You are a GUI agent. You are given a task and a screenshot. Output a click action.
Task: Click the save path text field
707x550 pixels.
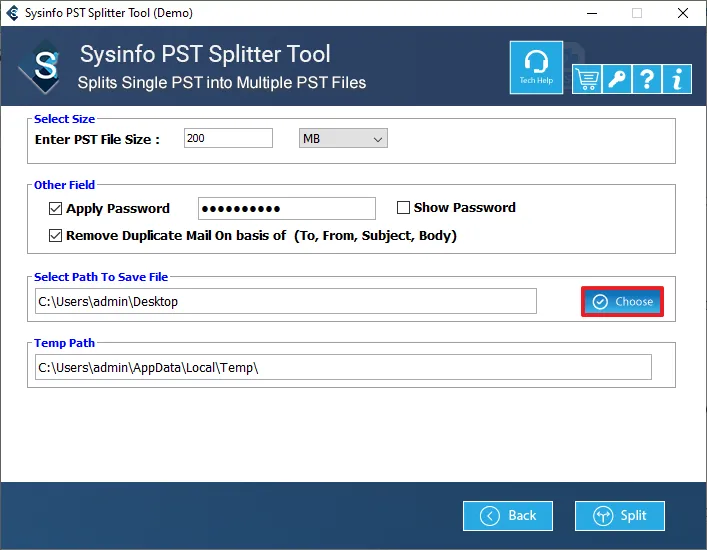click(286, 301)
